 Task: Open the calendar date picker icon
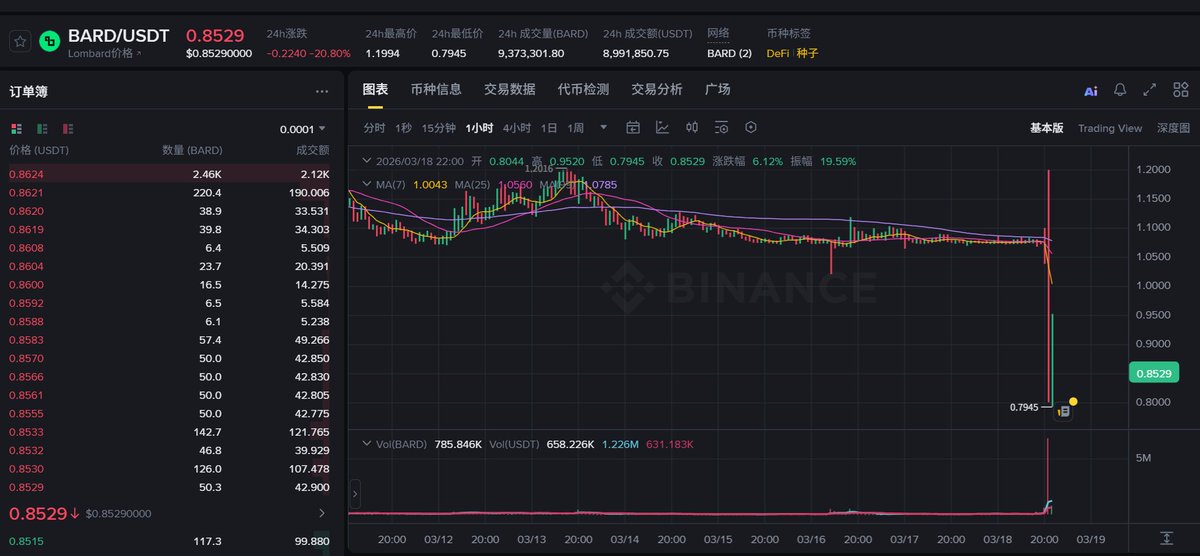click(633, 128)
